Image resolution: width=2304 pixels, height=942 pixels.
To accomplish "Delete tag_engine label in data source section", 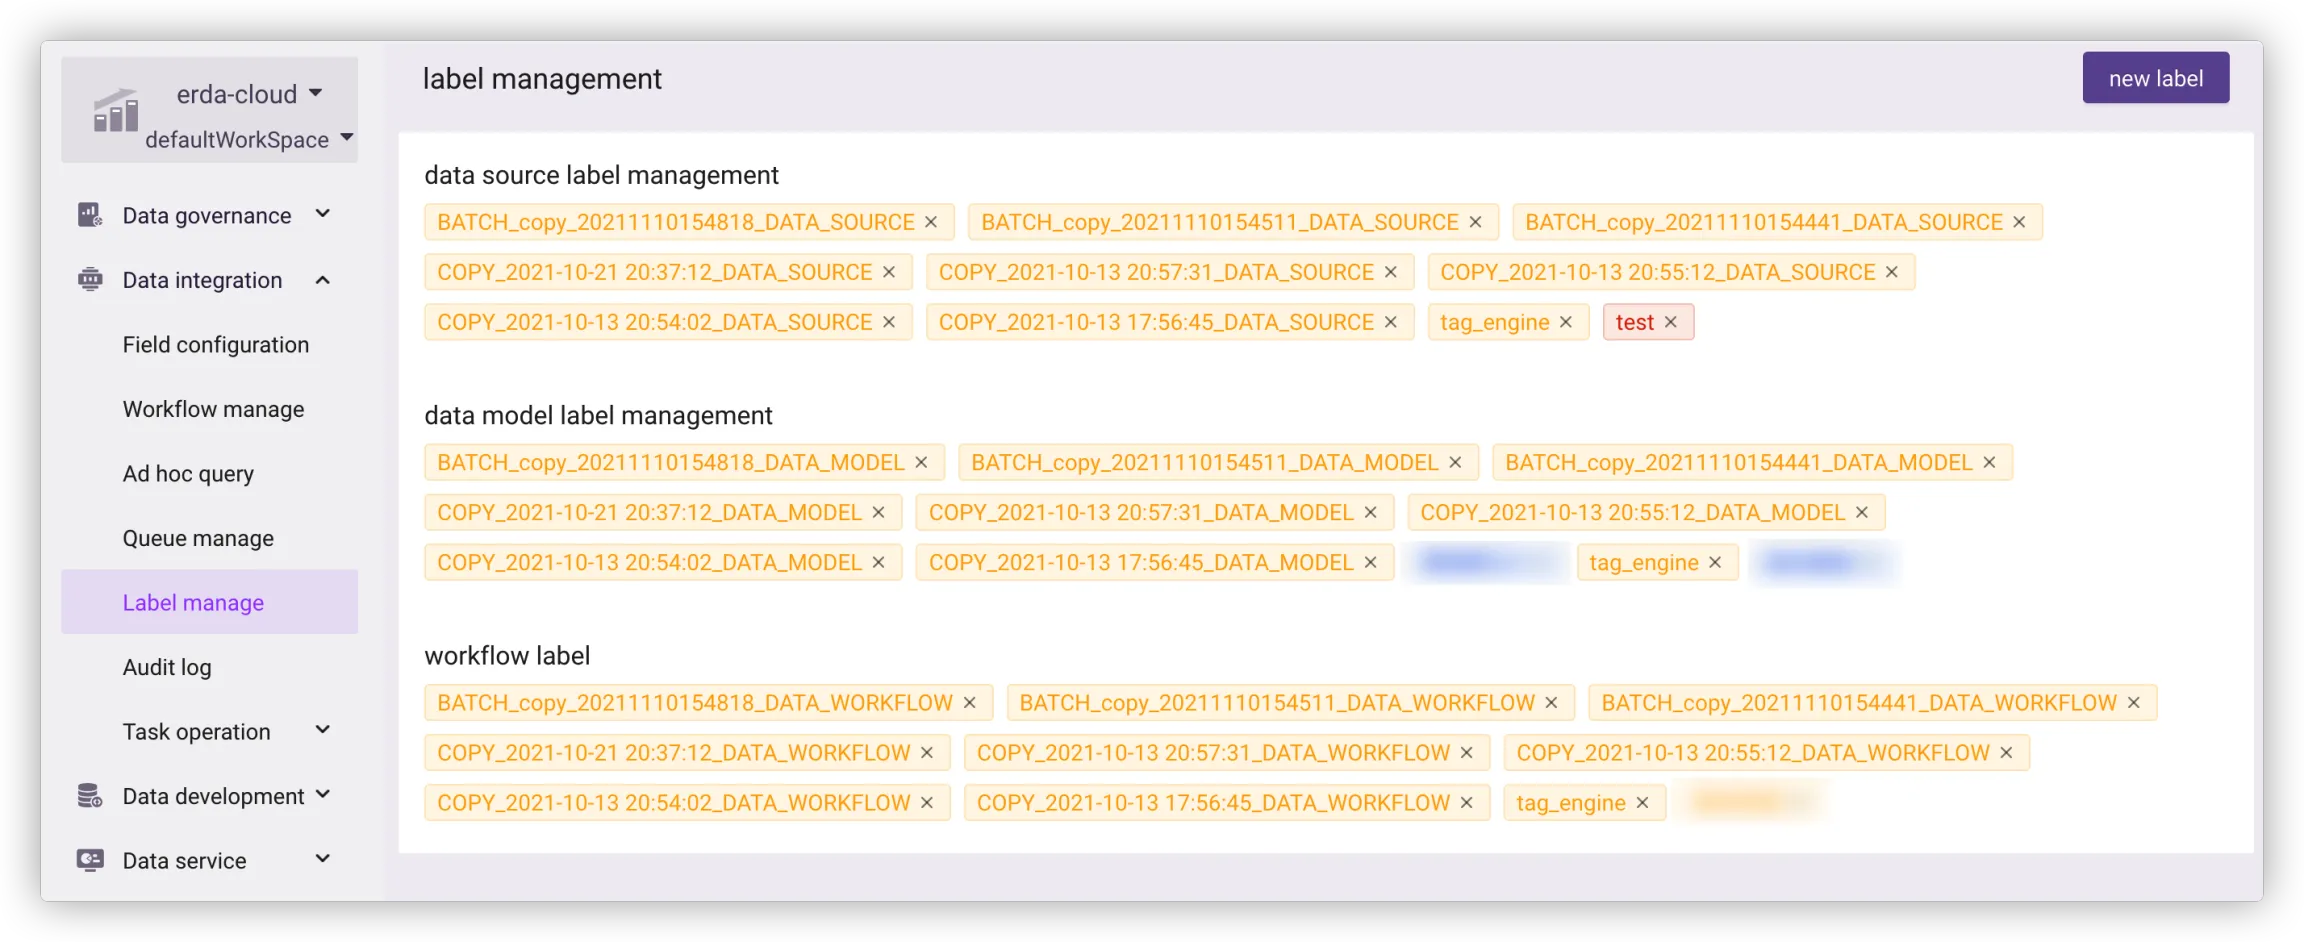I will click(x=1566, y=322).
